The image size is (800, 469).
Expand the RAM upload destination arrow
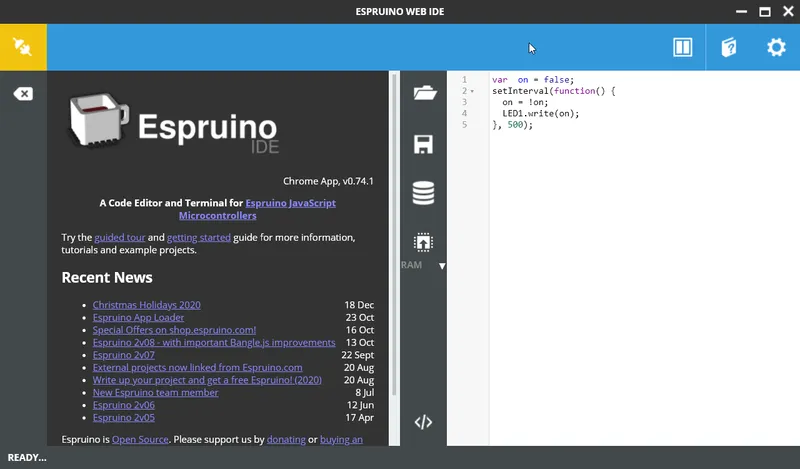[x=442, y=266]
